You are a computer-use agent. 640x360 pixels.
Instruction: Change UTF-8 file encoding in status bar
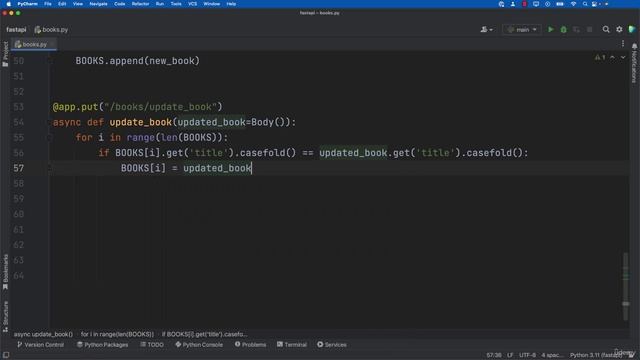tap(527, 355)
